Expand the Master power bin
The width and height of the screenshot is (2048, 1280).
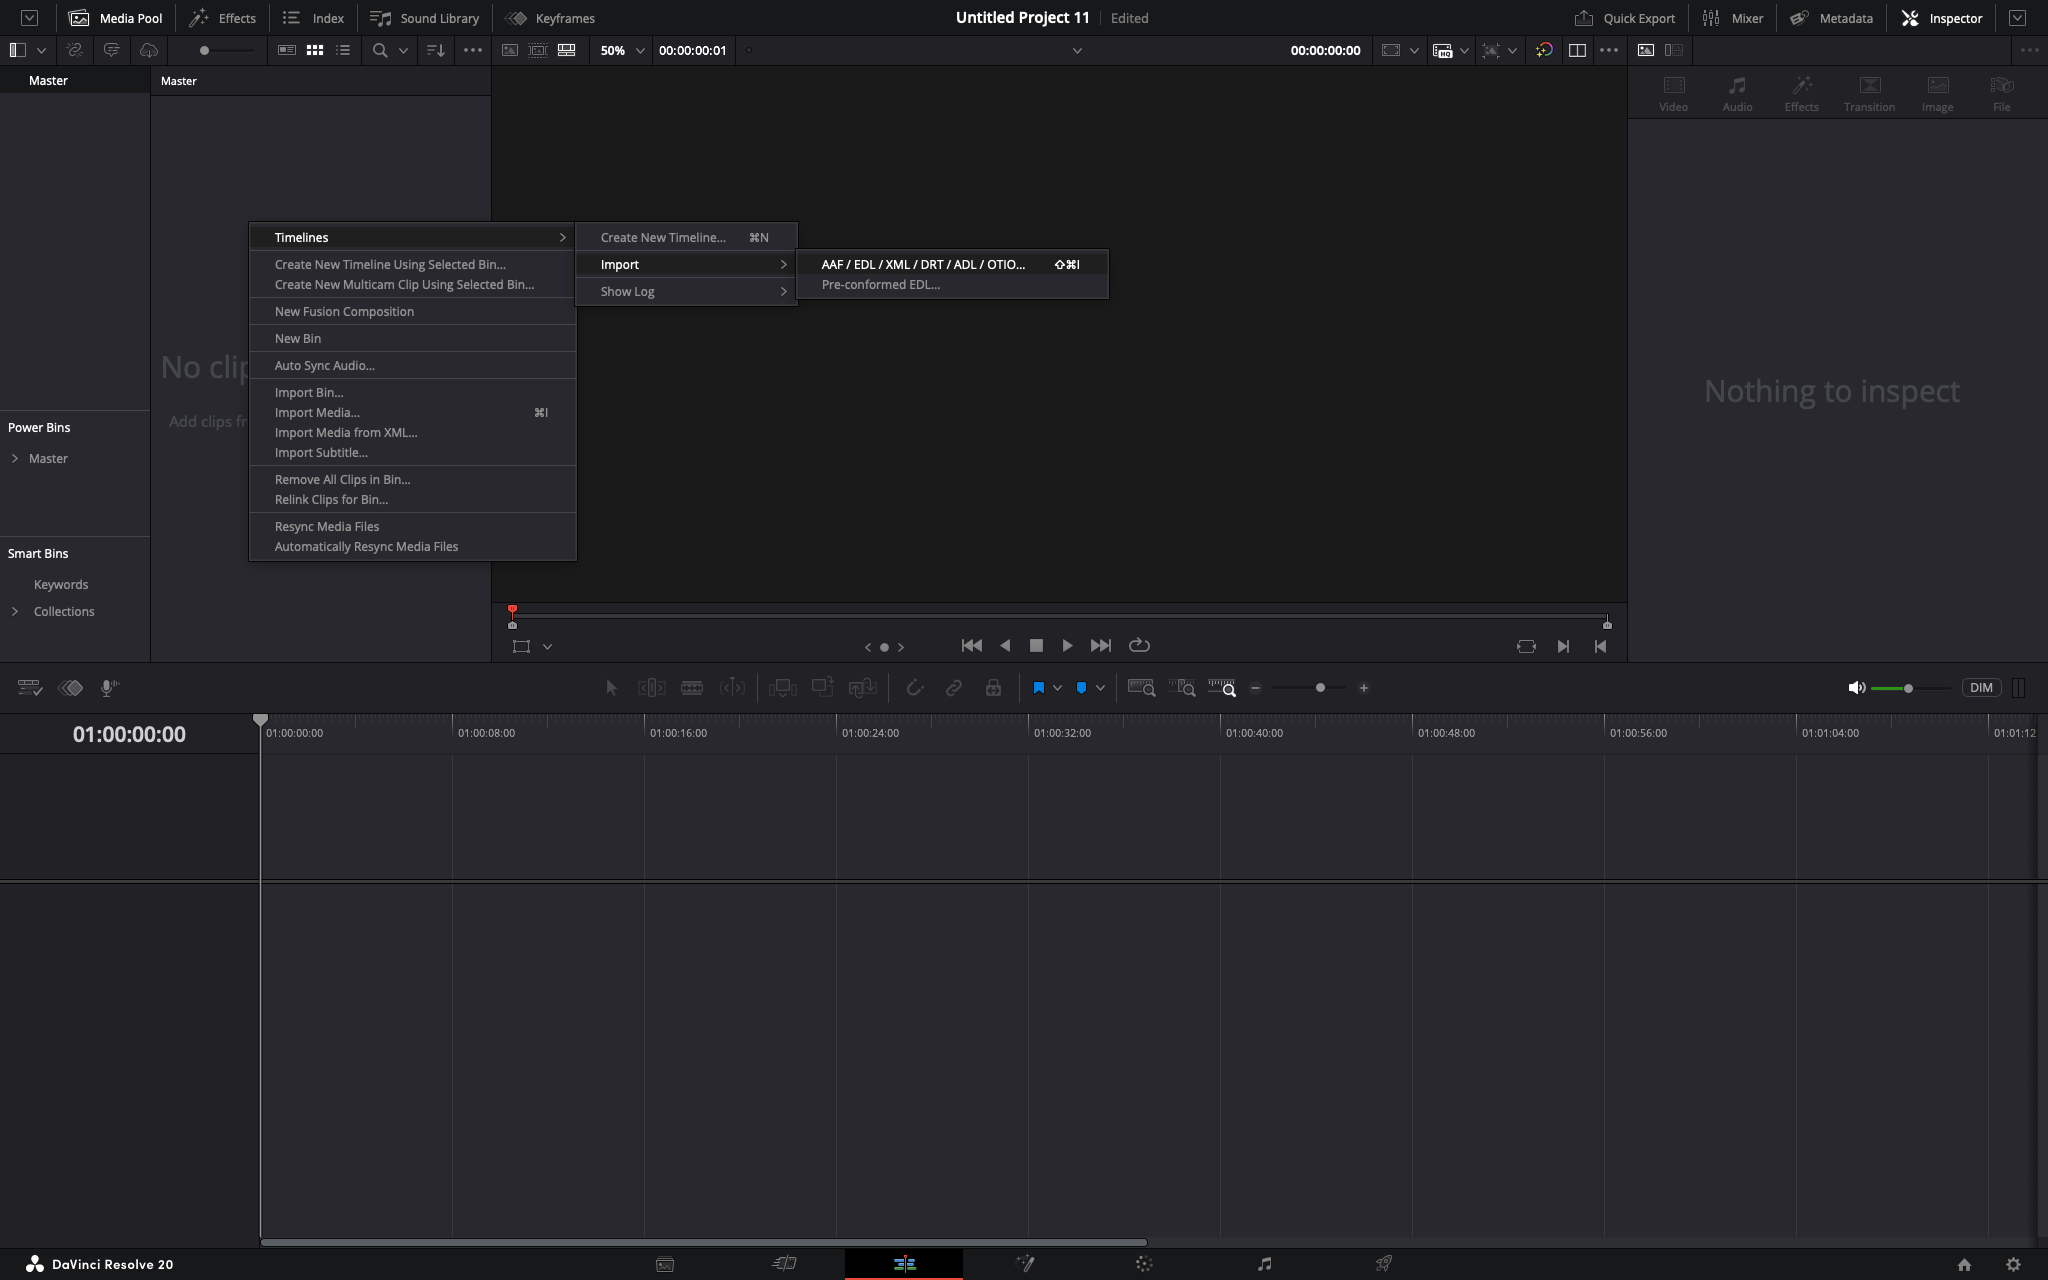pos(15,459)
